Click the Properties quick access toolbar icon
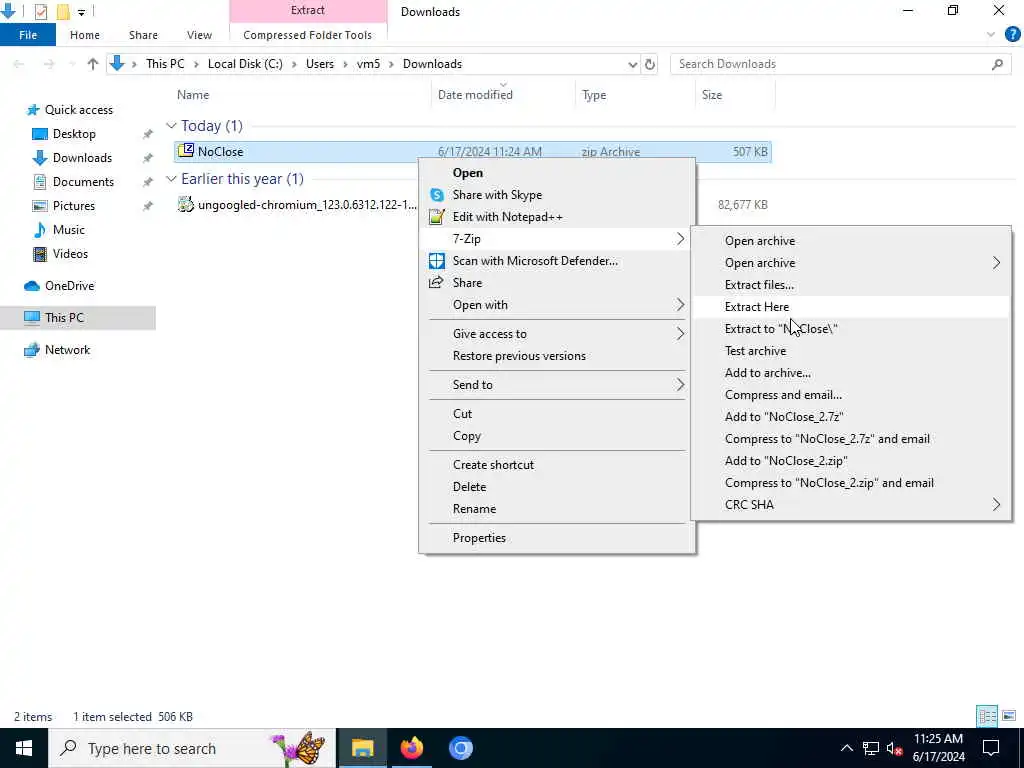The height and width of the screenshot is (768, 1024). tap(40, 11)
